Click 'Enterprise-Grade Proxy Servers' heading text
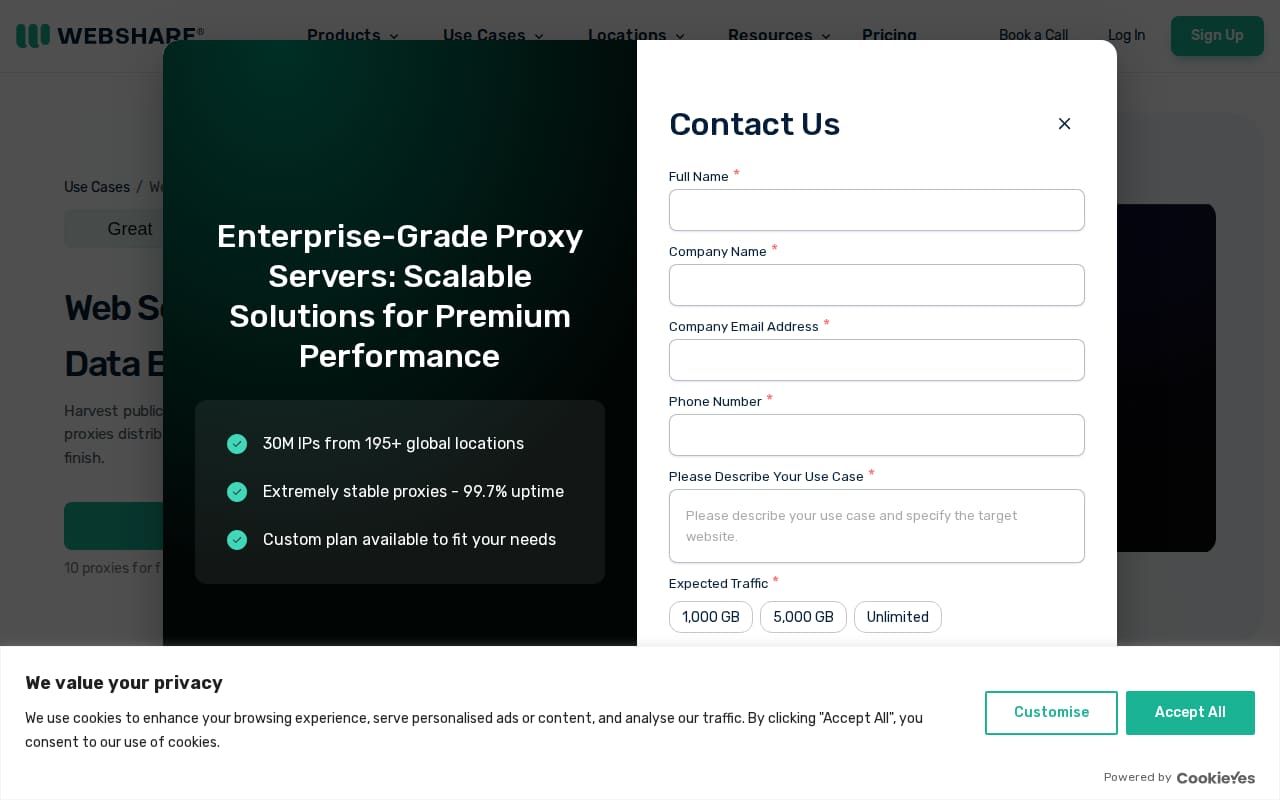 (x=400, y=296)
